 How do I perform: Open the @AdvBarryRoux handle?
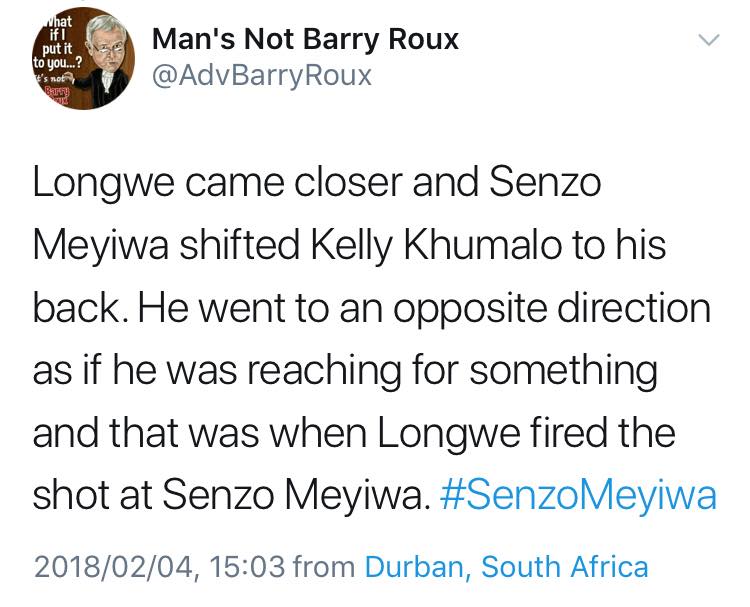pos(262,76)
